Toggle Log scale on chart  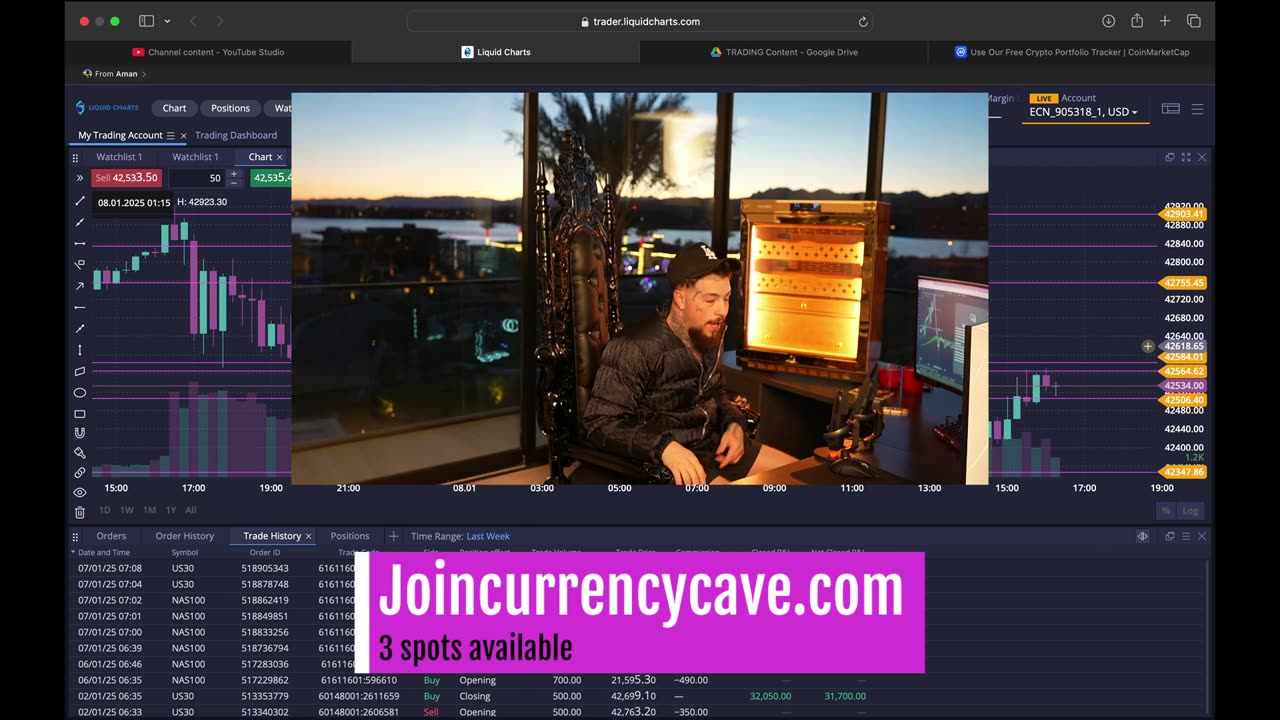pyautogui.click(x=1190, y=510)
